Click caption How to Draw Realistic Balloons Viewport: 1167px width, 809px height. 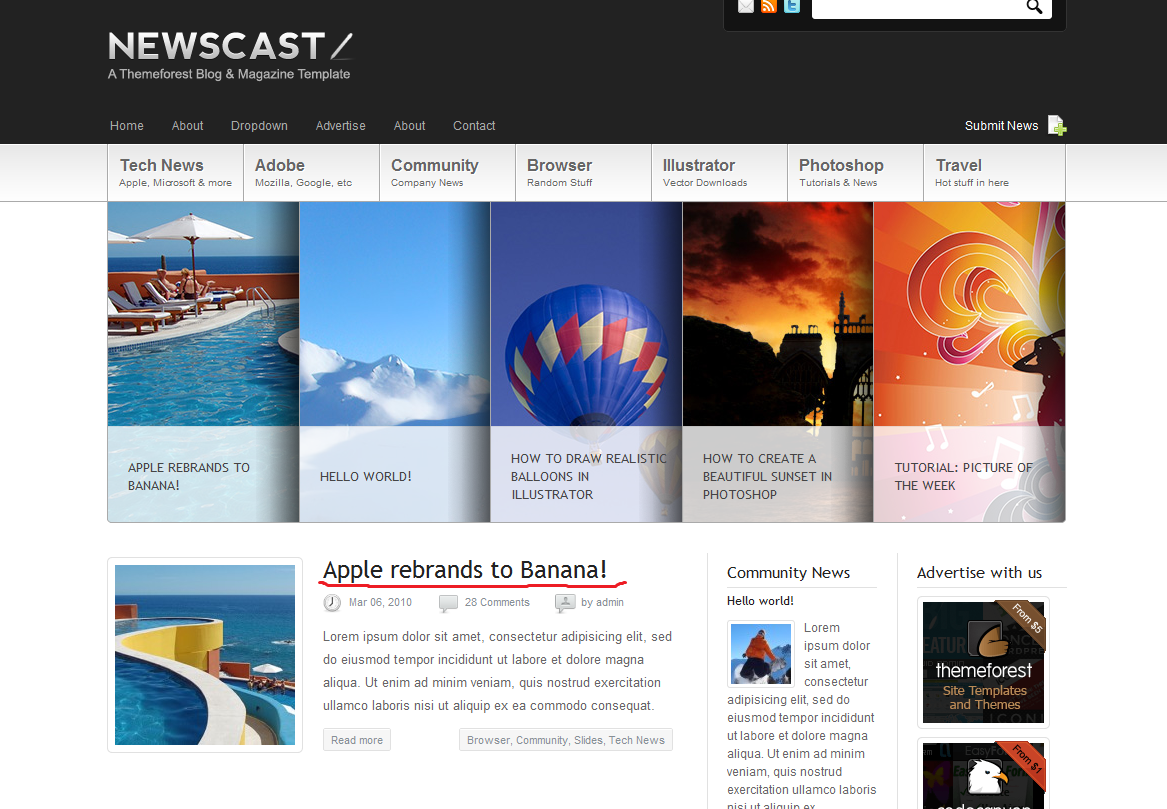[x=589, y=476]
